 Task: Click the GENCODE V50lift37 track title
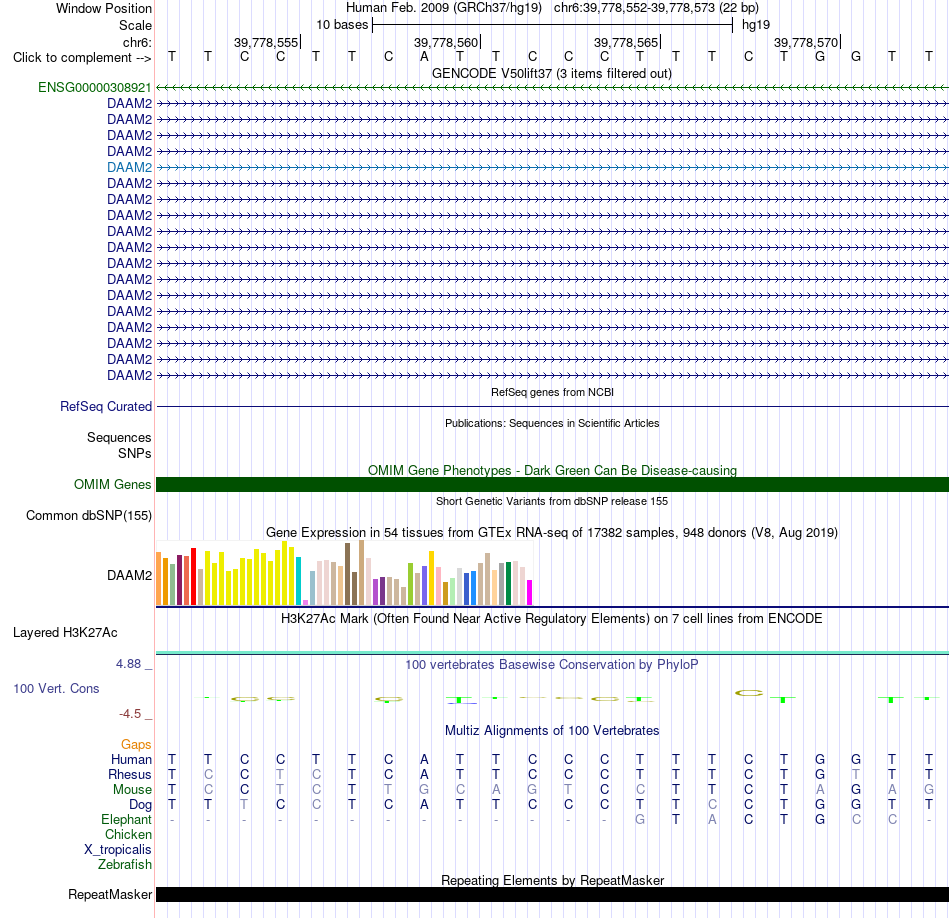coord(552,73)
